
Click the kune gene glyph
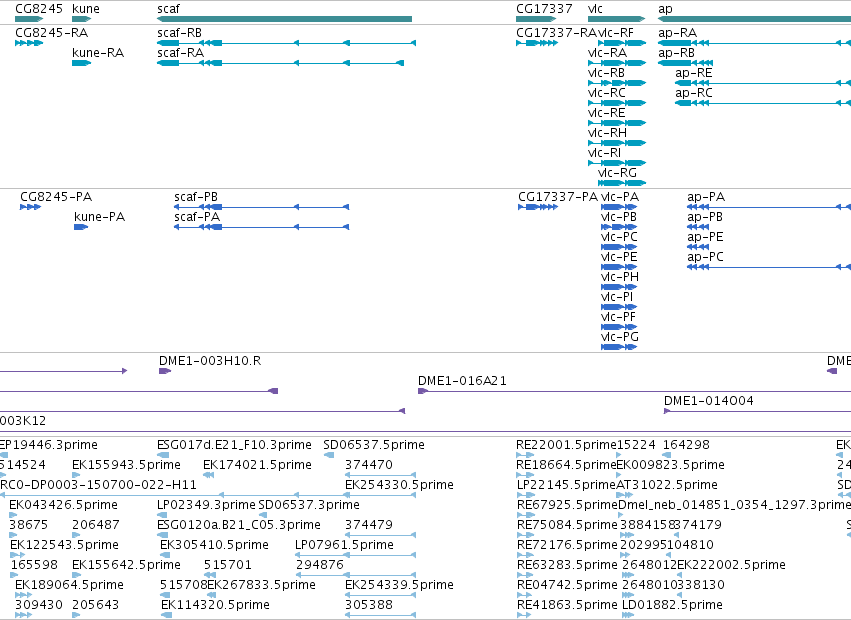click(81, 19)
